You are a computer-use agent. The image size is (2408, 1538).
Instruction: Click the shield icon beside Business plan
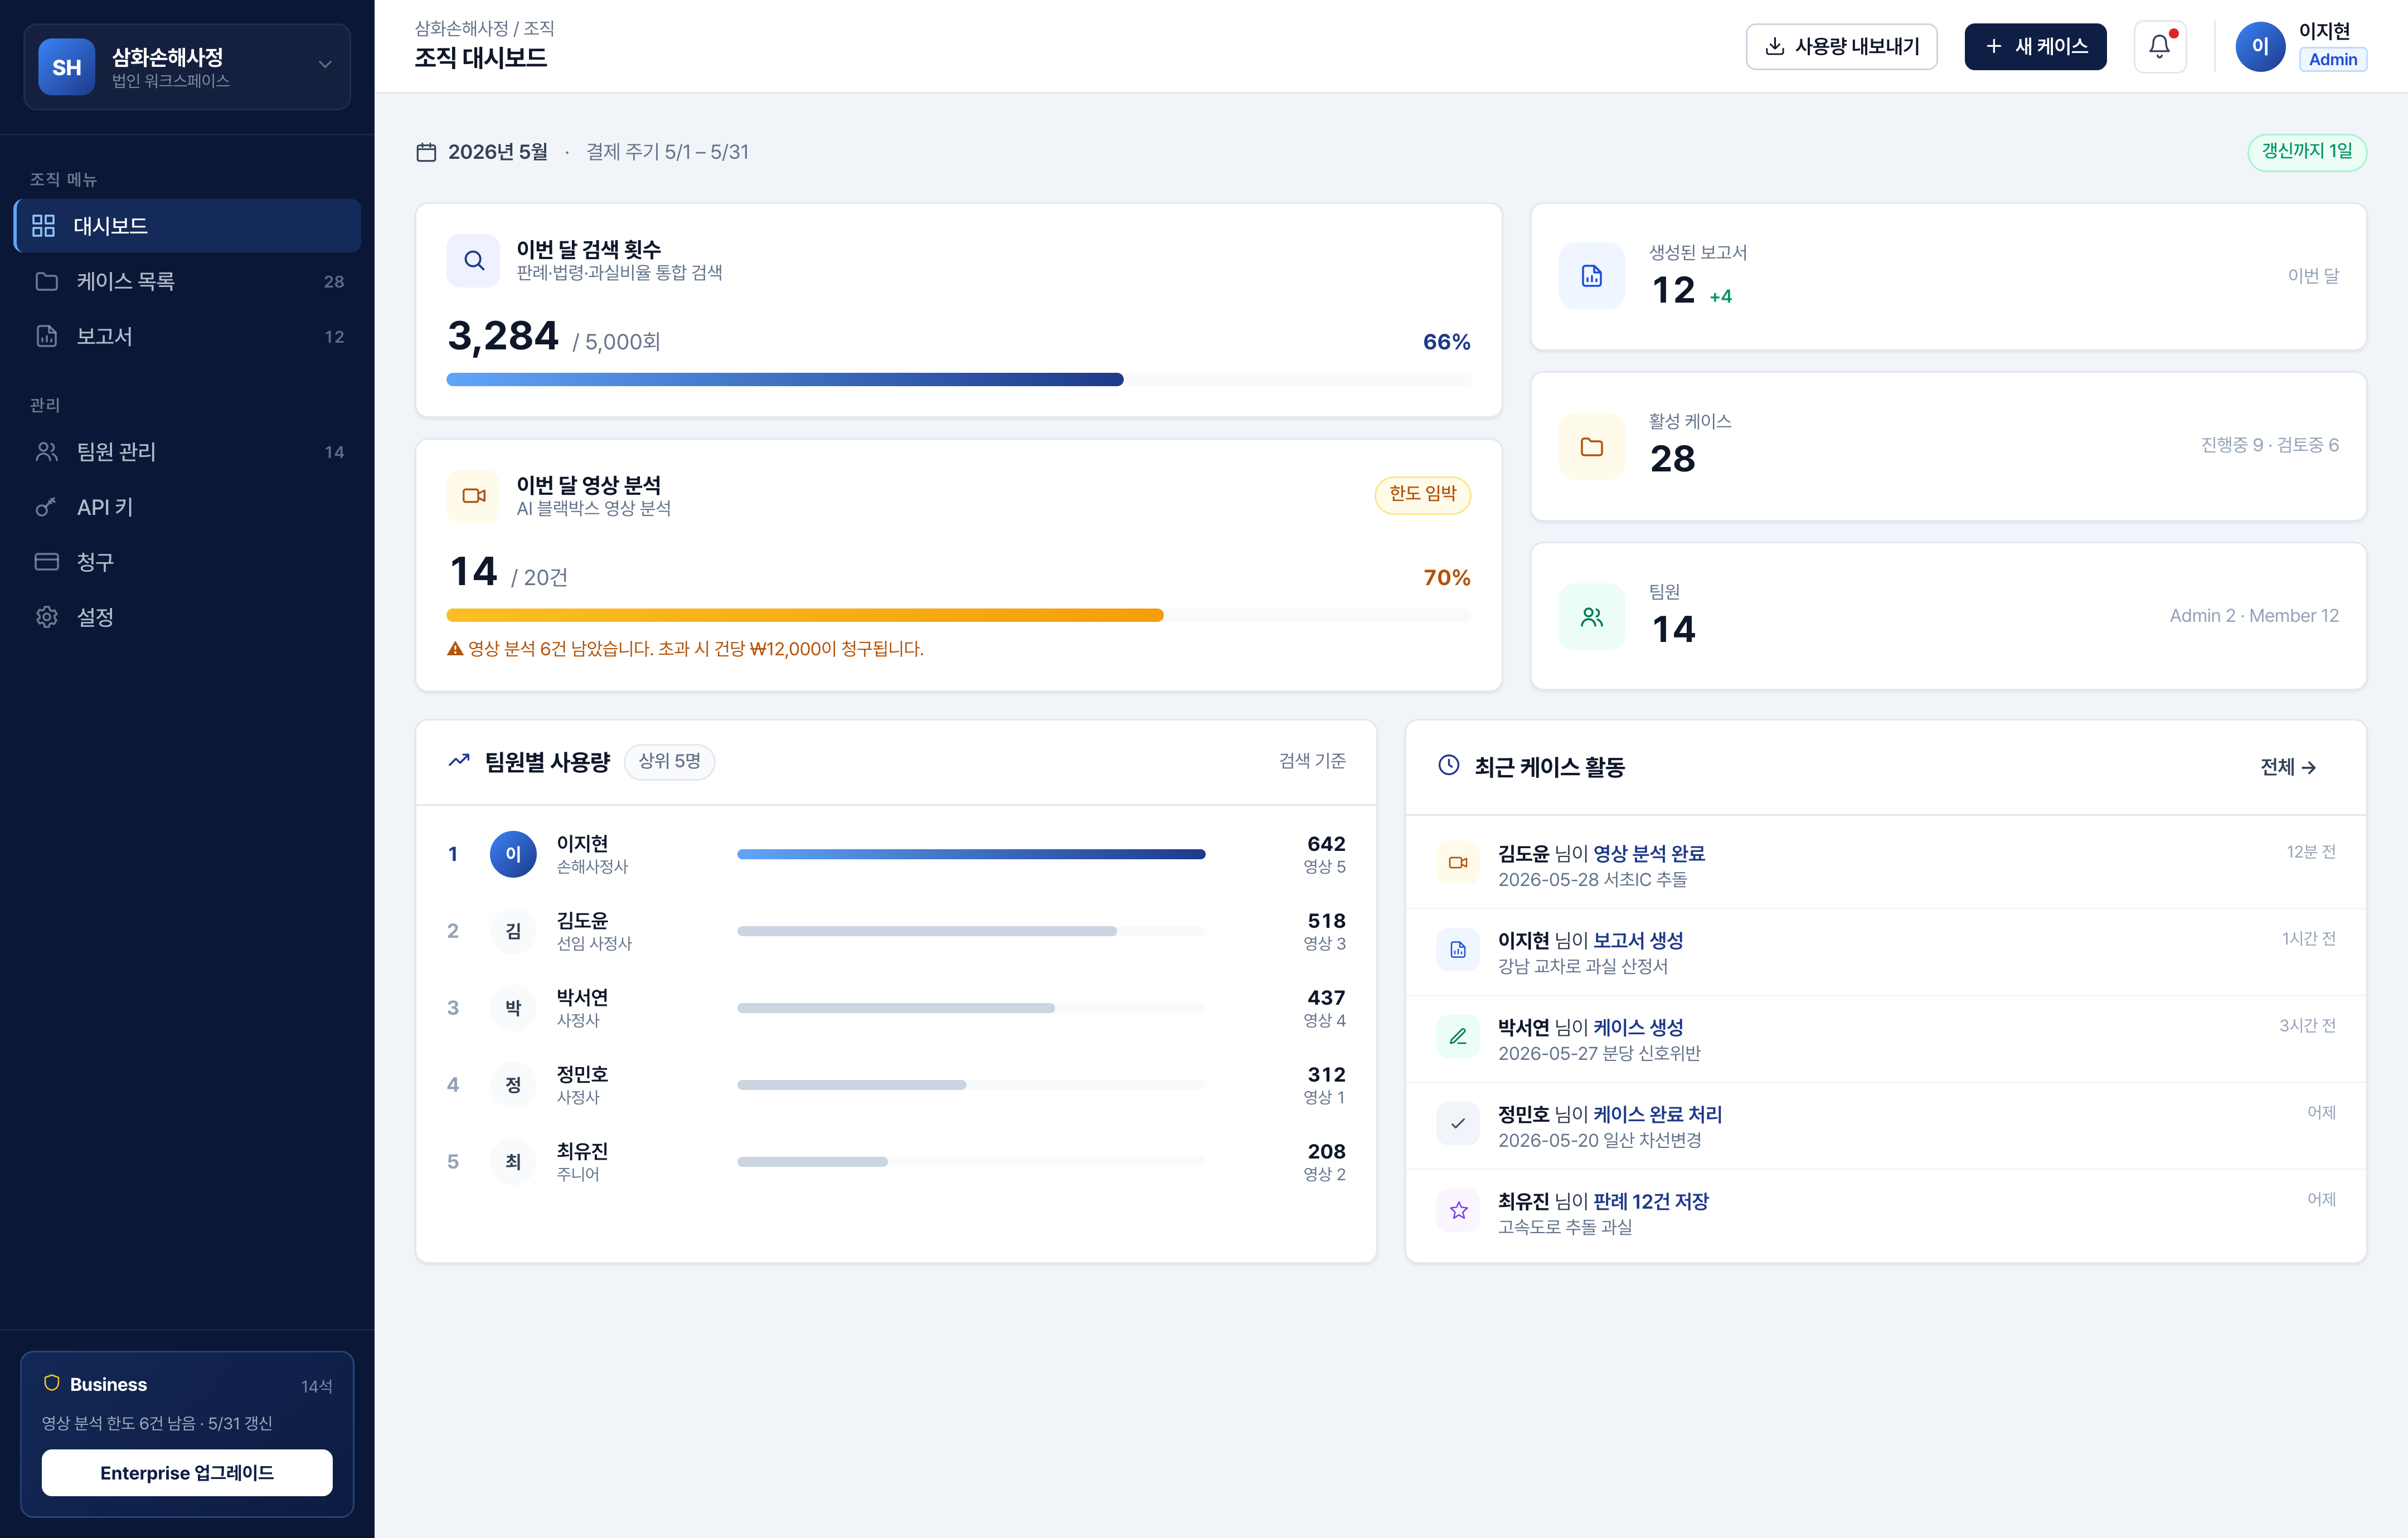(x=51, y=1383)
